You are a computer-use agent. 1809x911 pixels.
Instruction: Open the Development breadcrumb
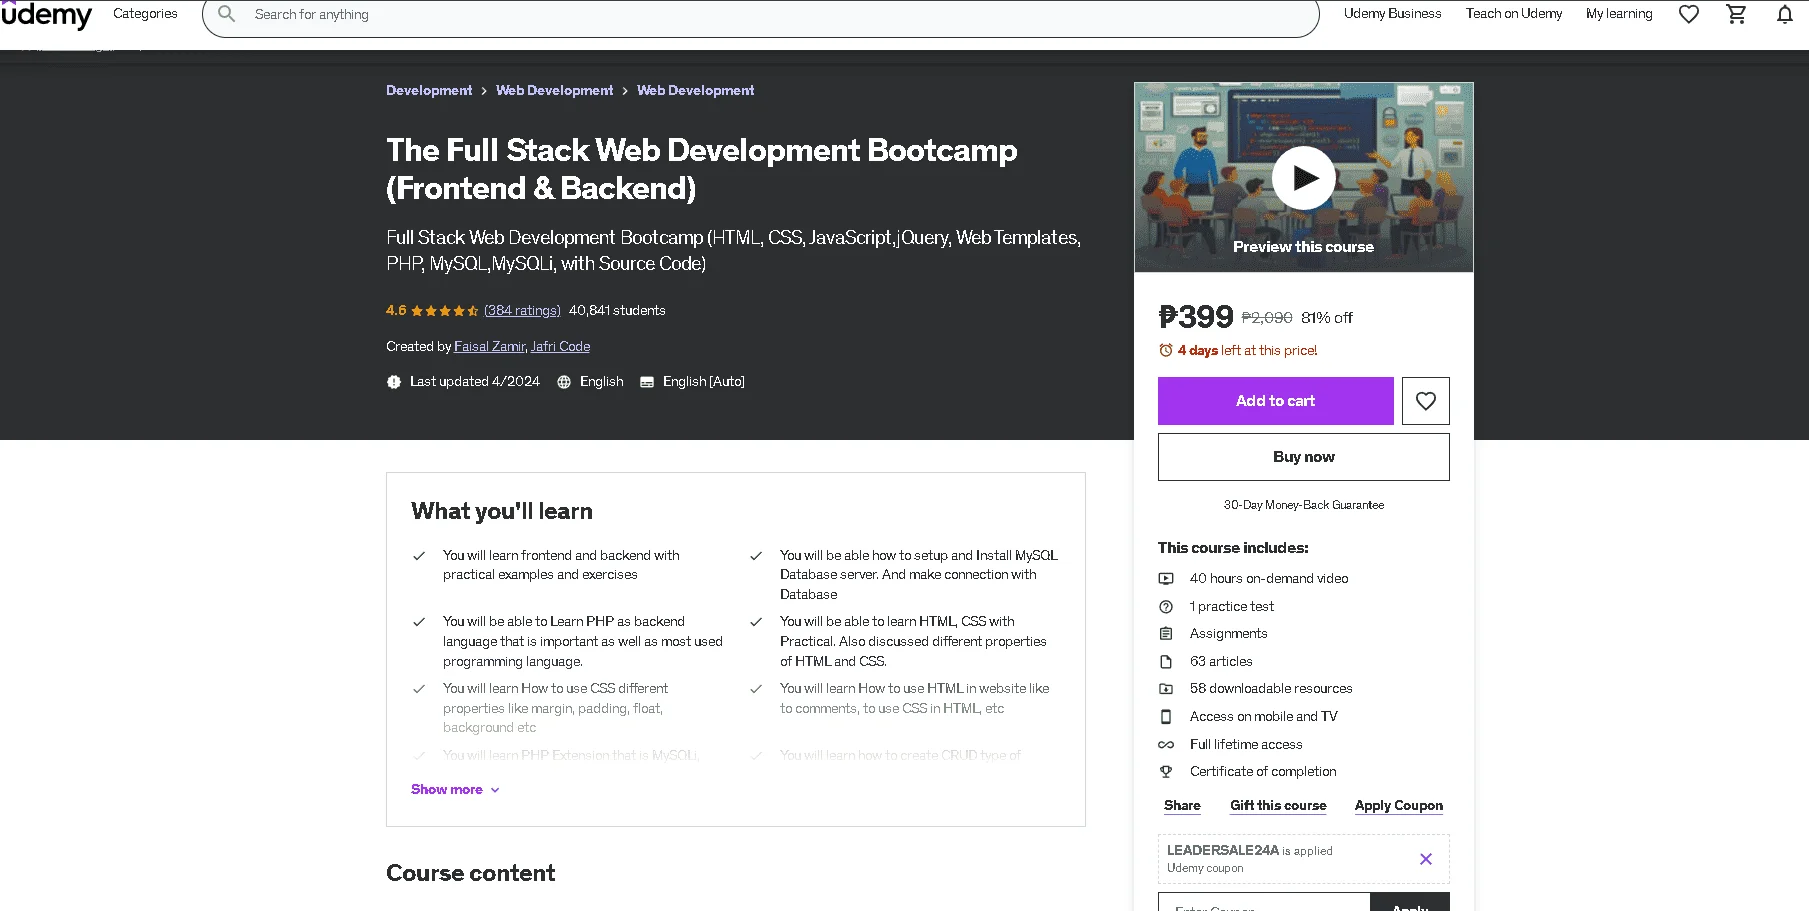429,90
